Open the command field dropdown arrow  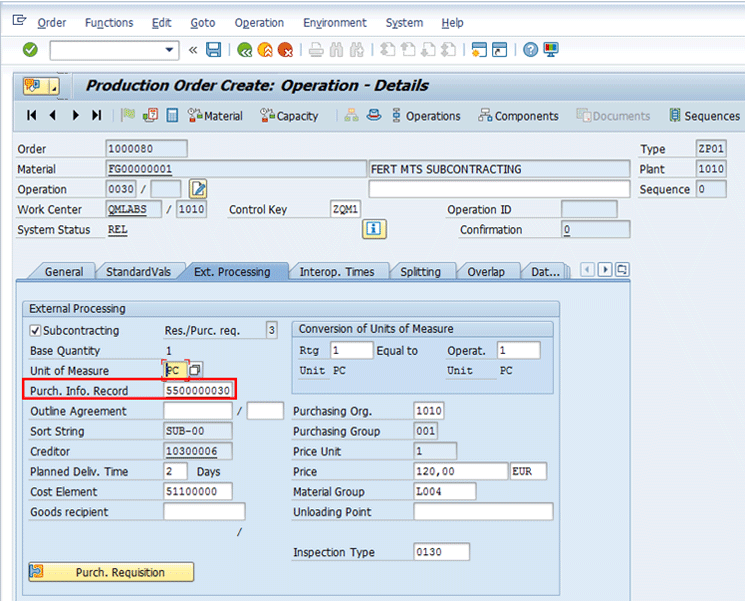[x=169, y=50]
